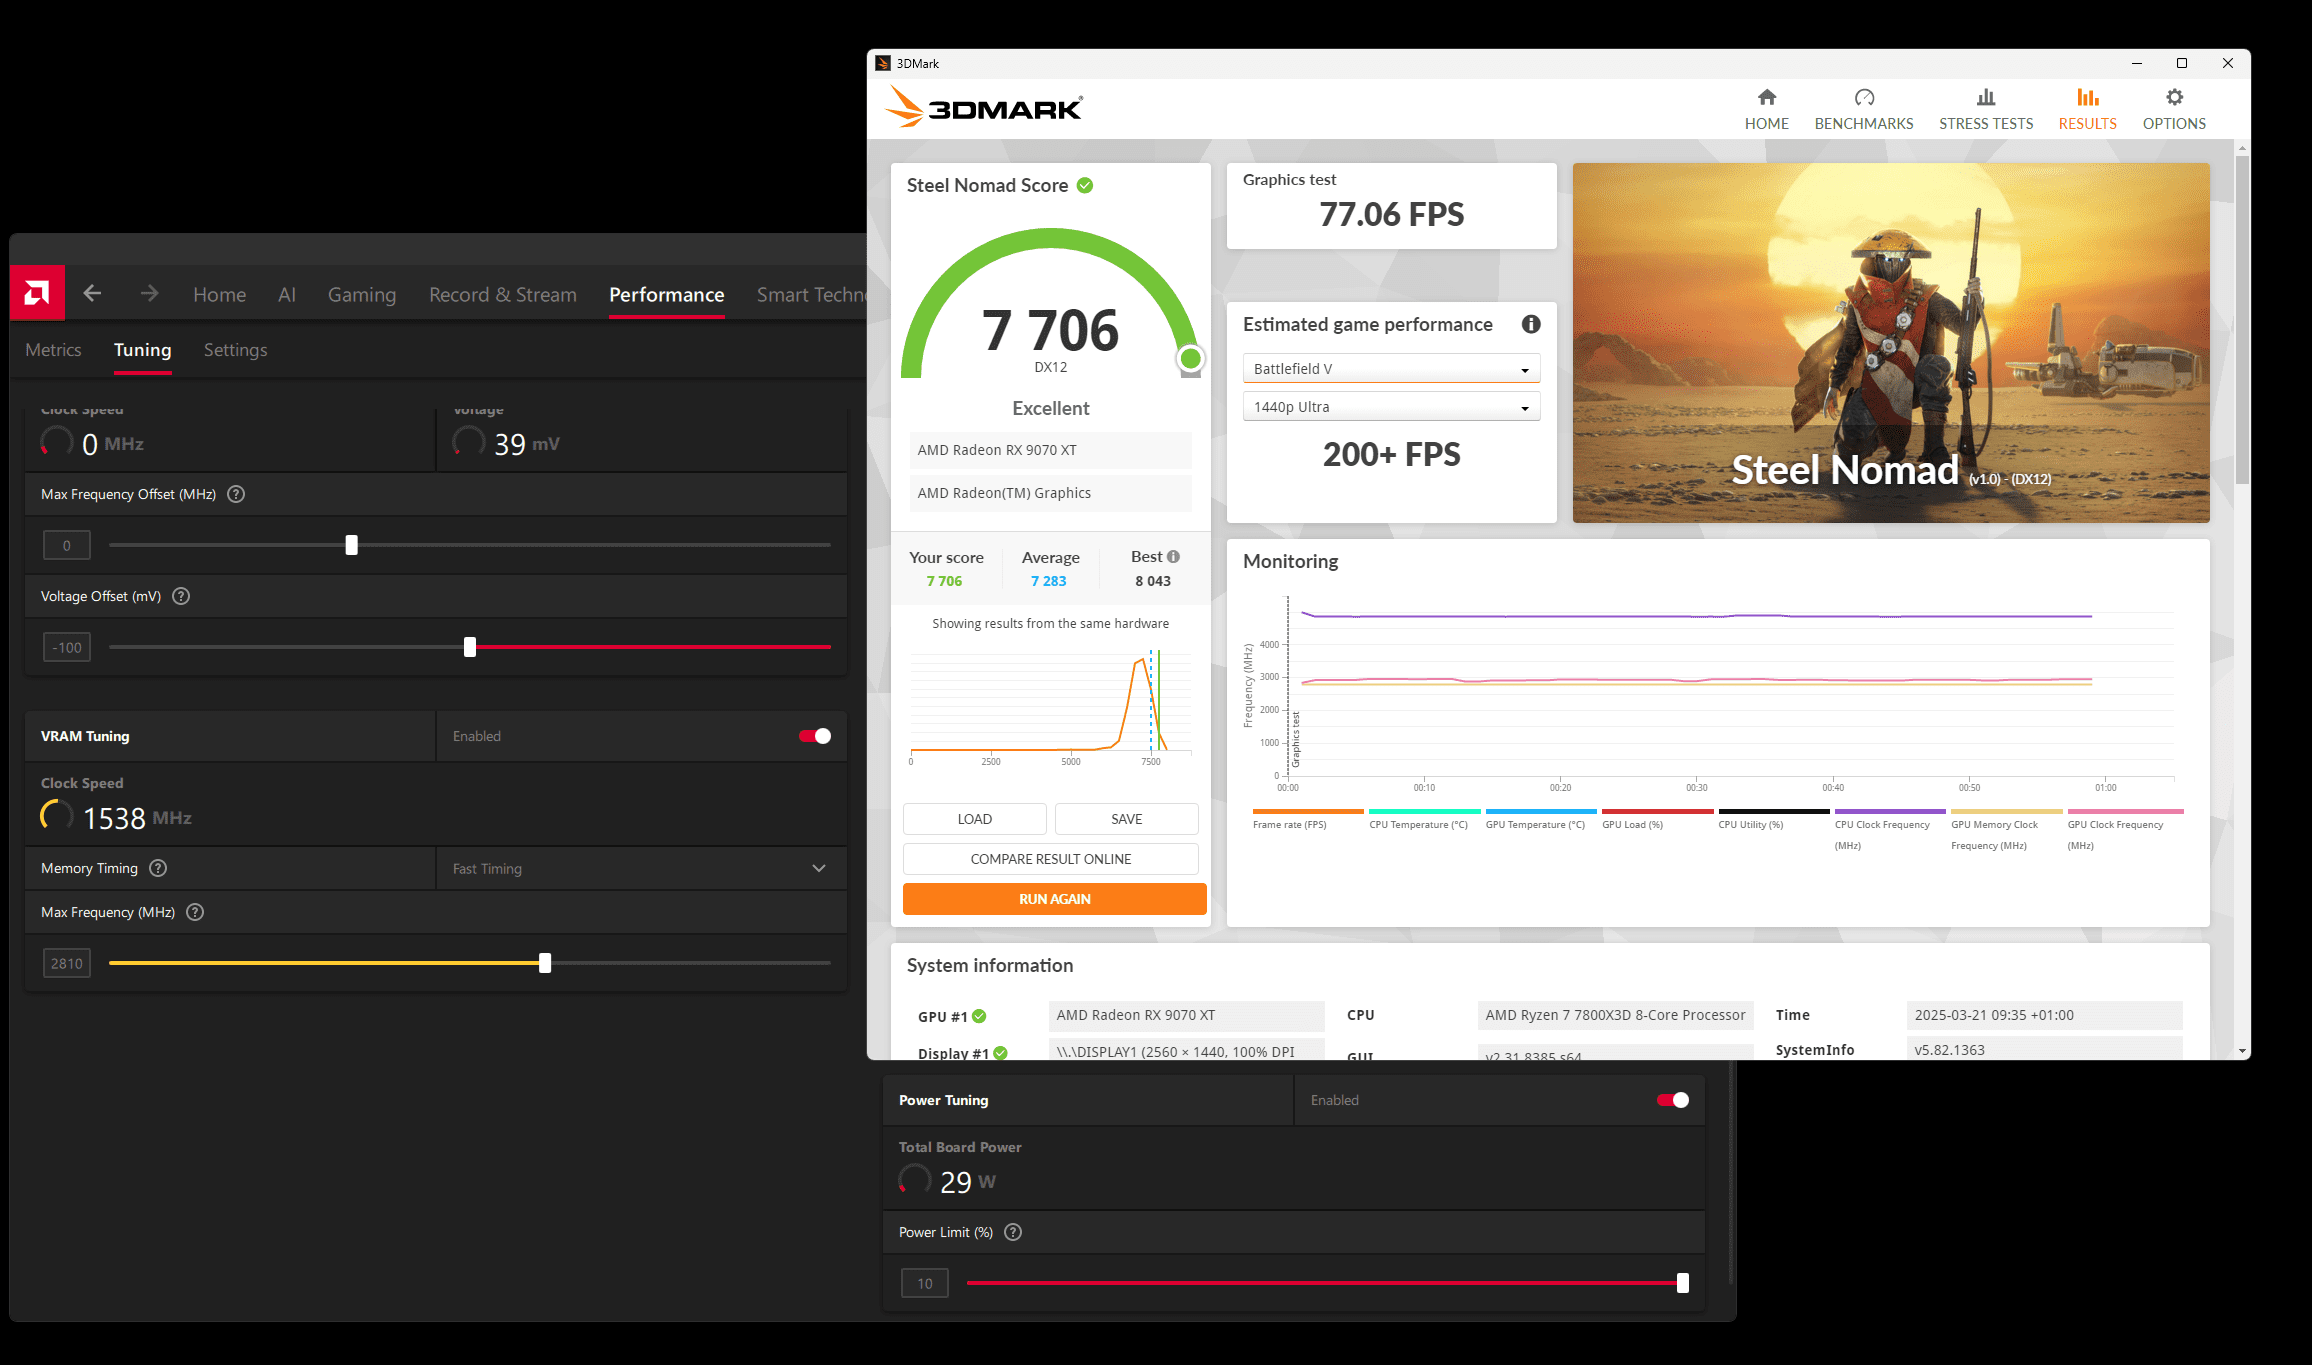
Task: Click the Frame rate (FPS) legend item
Action: 1307,819
